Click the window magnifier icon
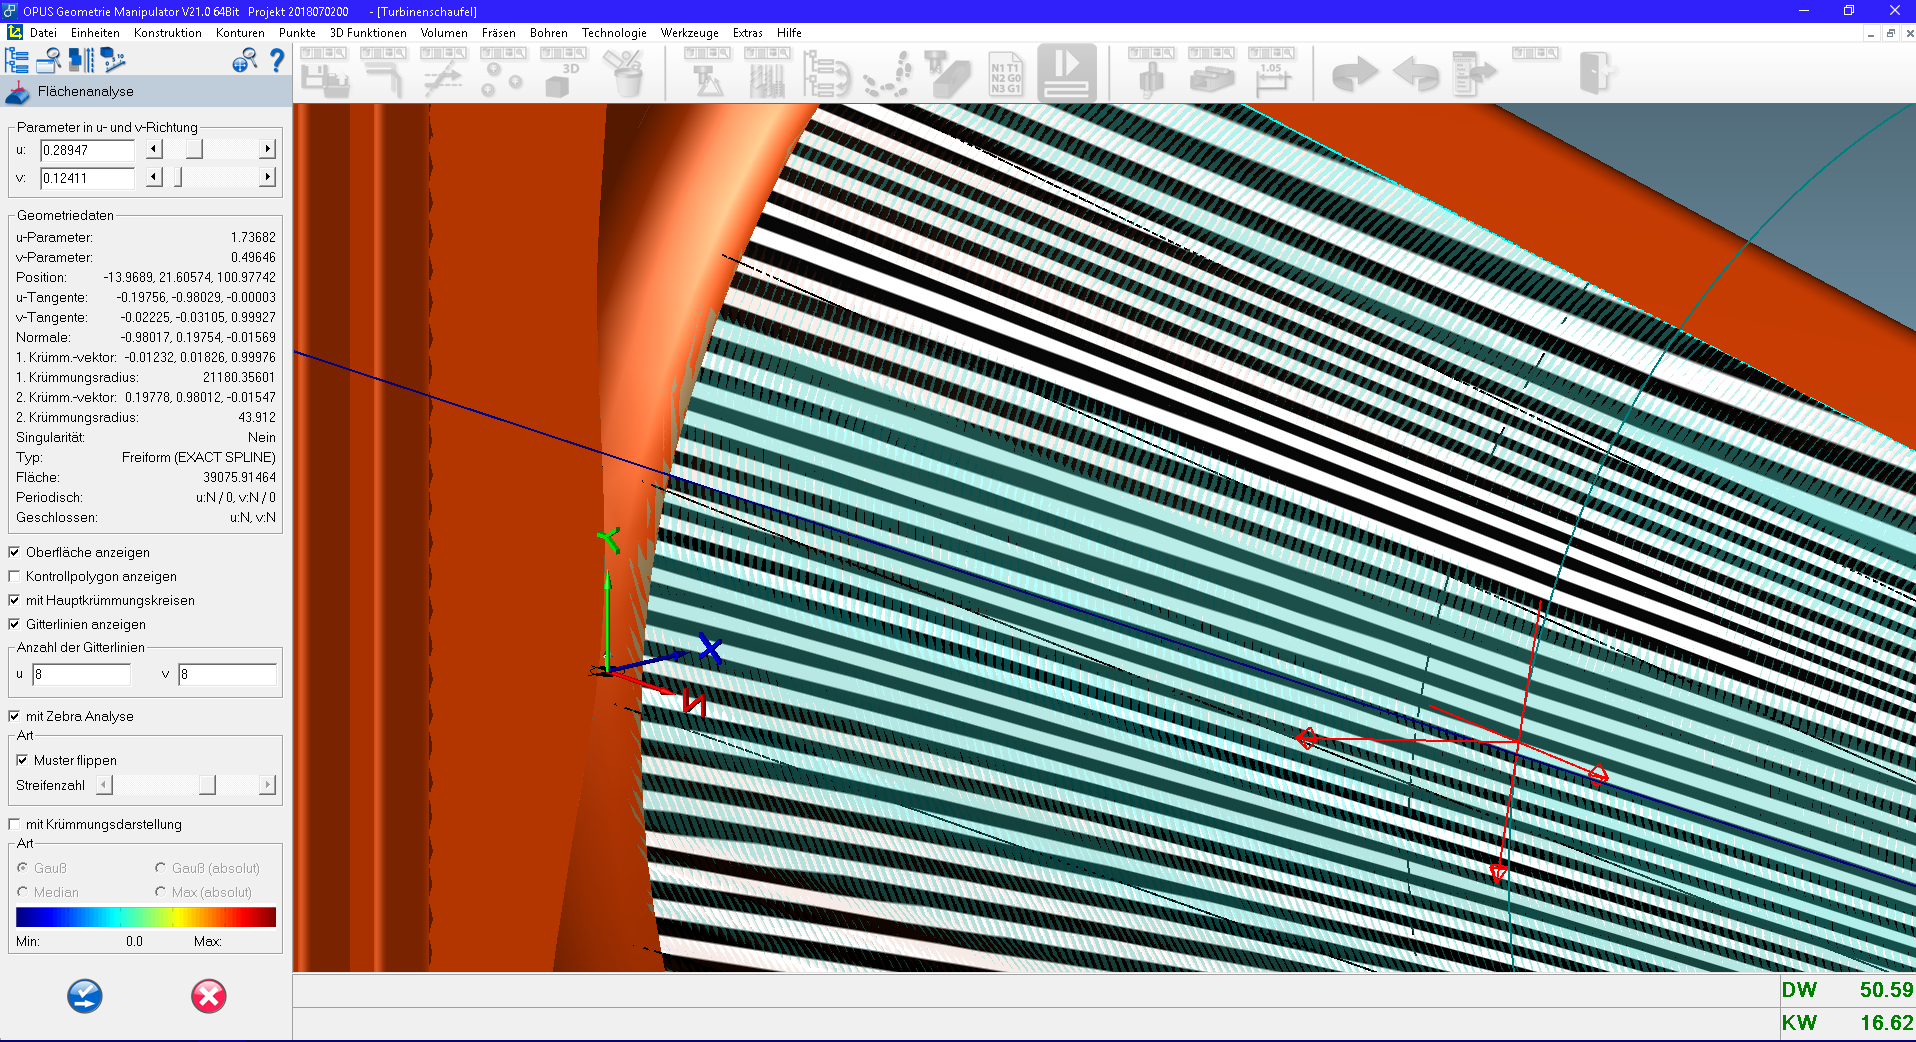 point(48,61)
